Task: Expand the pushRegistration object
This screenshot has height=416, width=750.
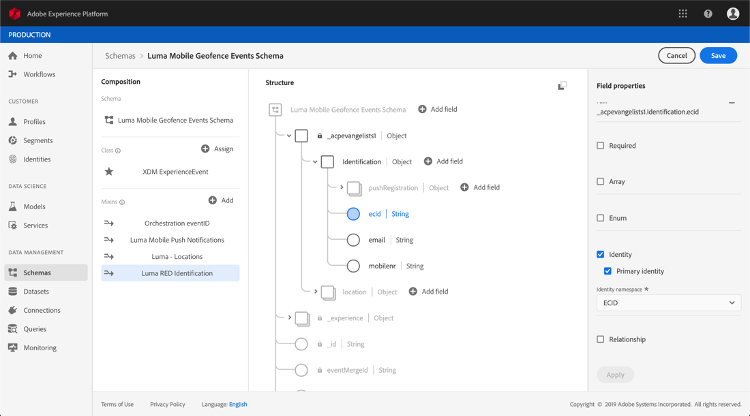Action: [342, 187]
